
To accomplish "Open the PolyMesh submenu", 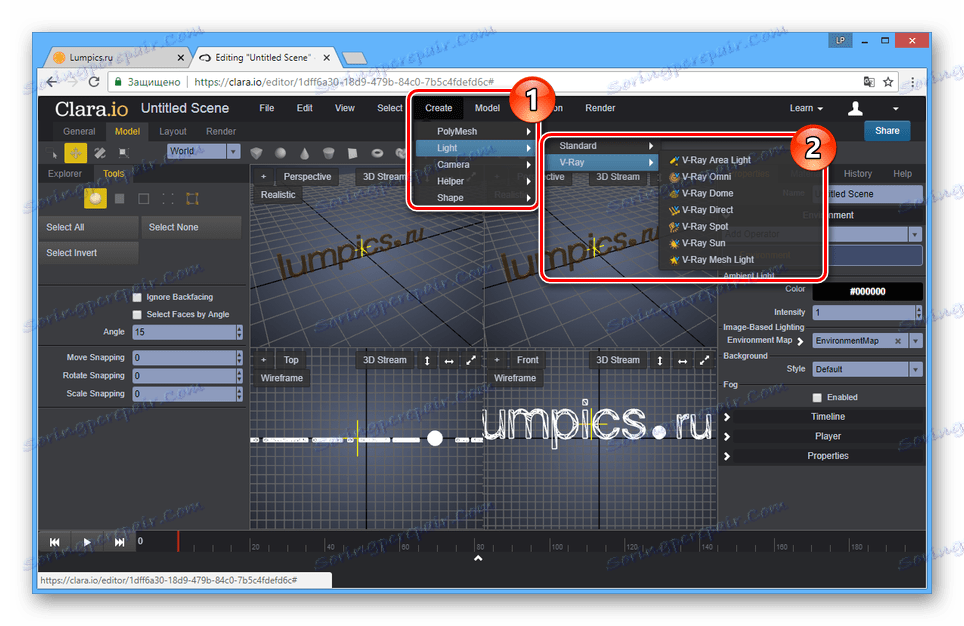I will click(x=475, y=132).
